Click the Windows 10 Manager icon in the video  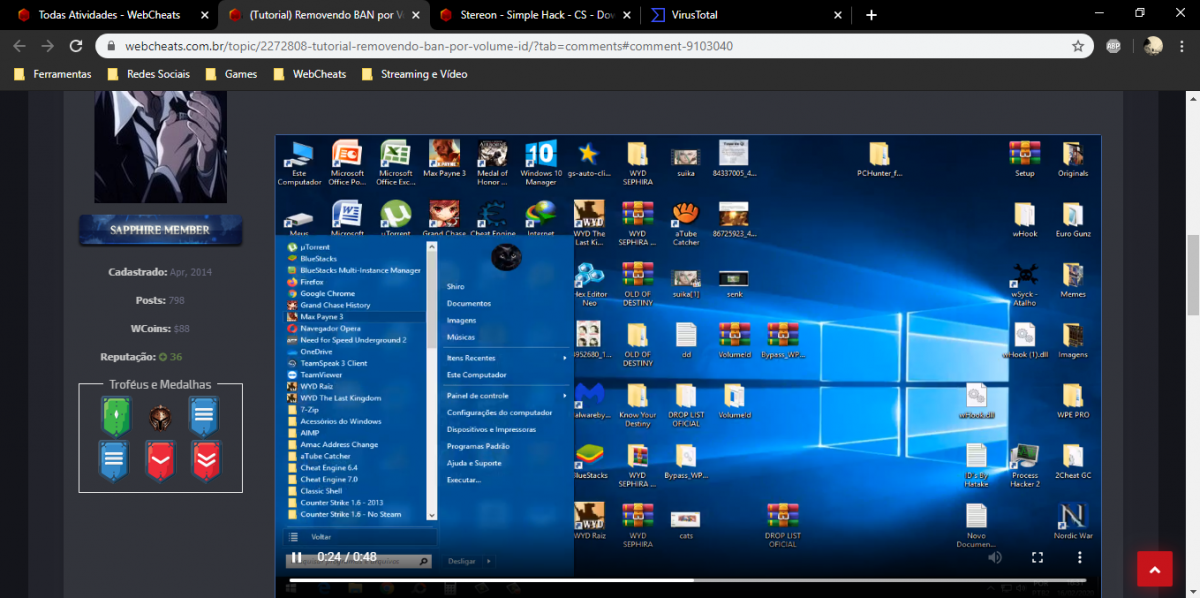pyautogui.click(x=540, y=163)
